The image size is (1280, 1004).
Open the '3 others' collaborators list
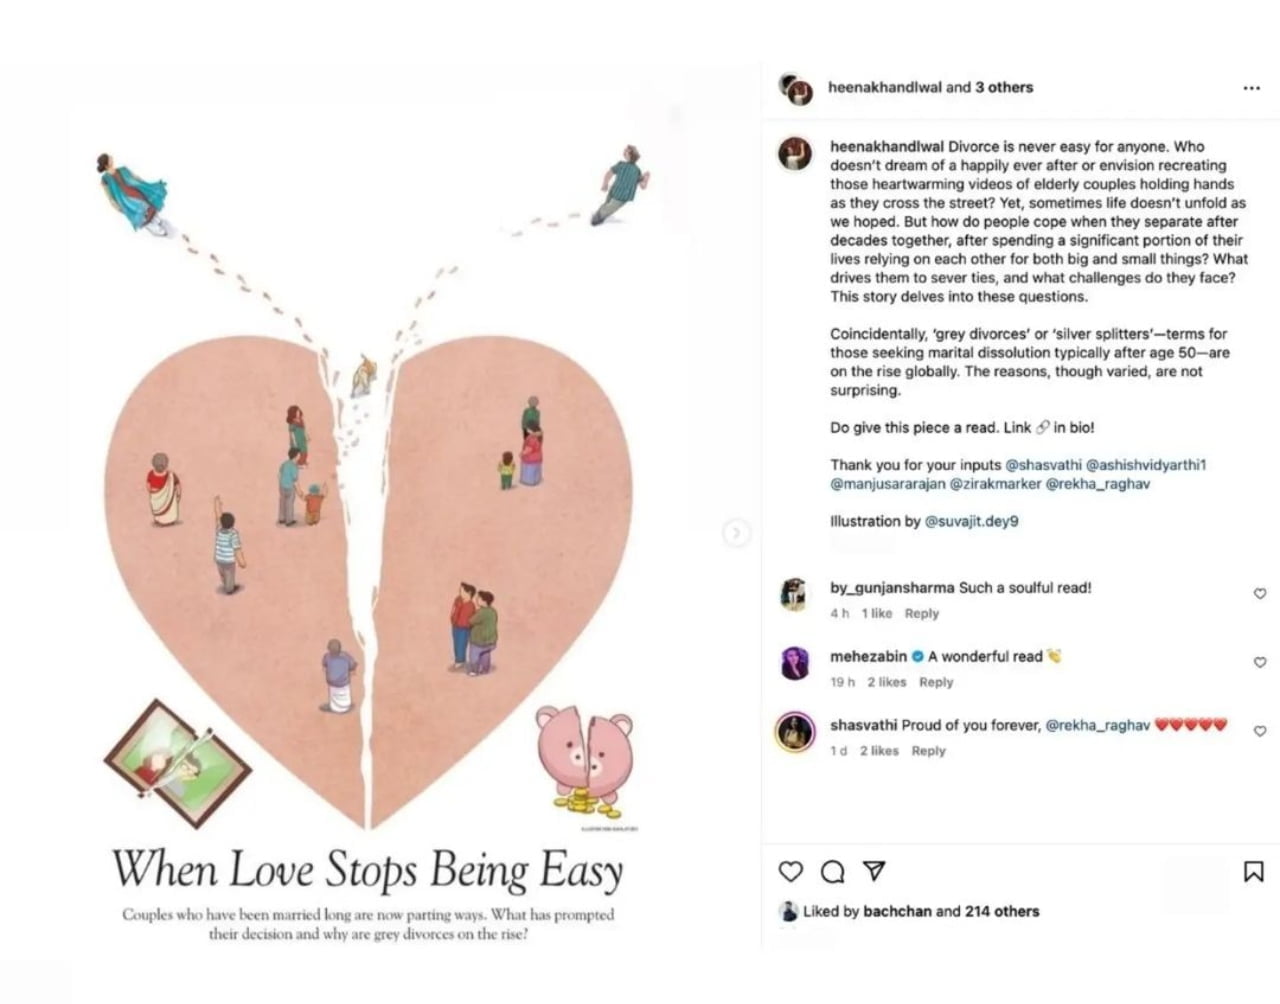[x=1004, y=87]
